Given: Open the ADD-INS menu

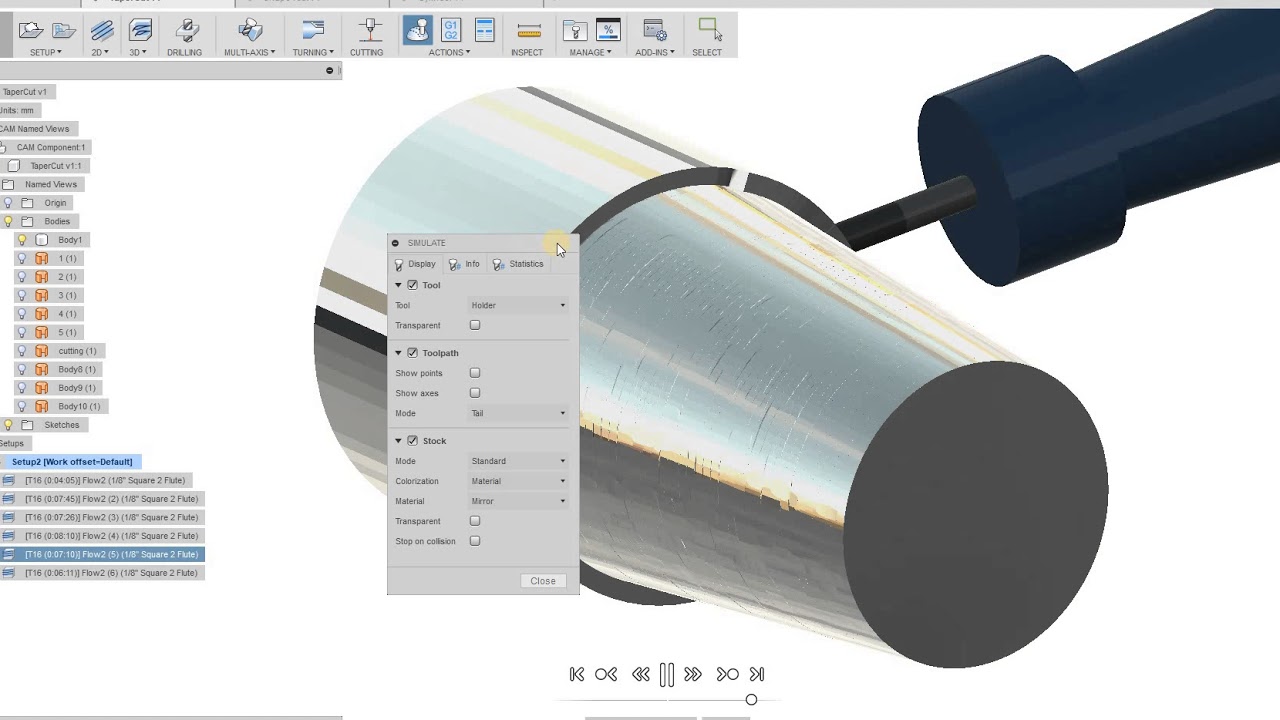Looking at the screenshot, I should (x=654, y=52).
